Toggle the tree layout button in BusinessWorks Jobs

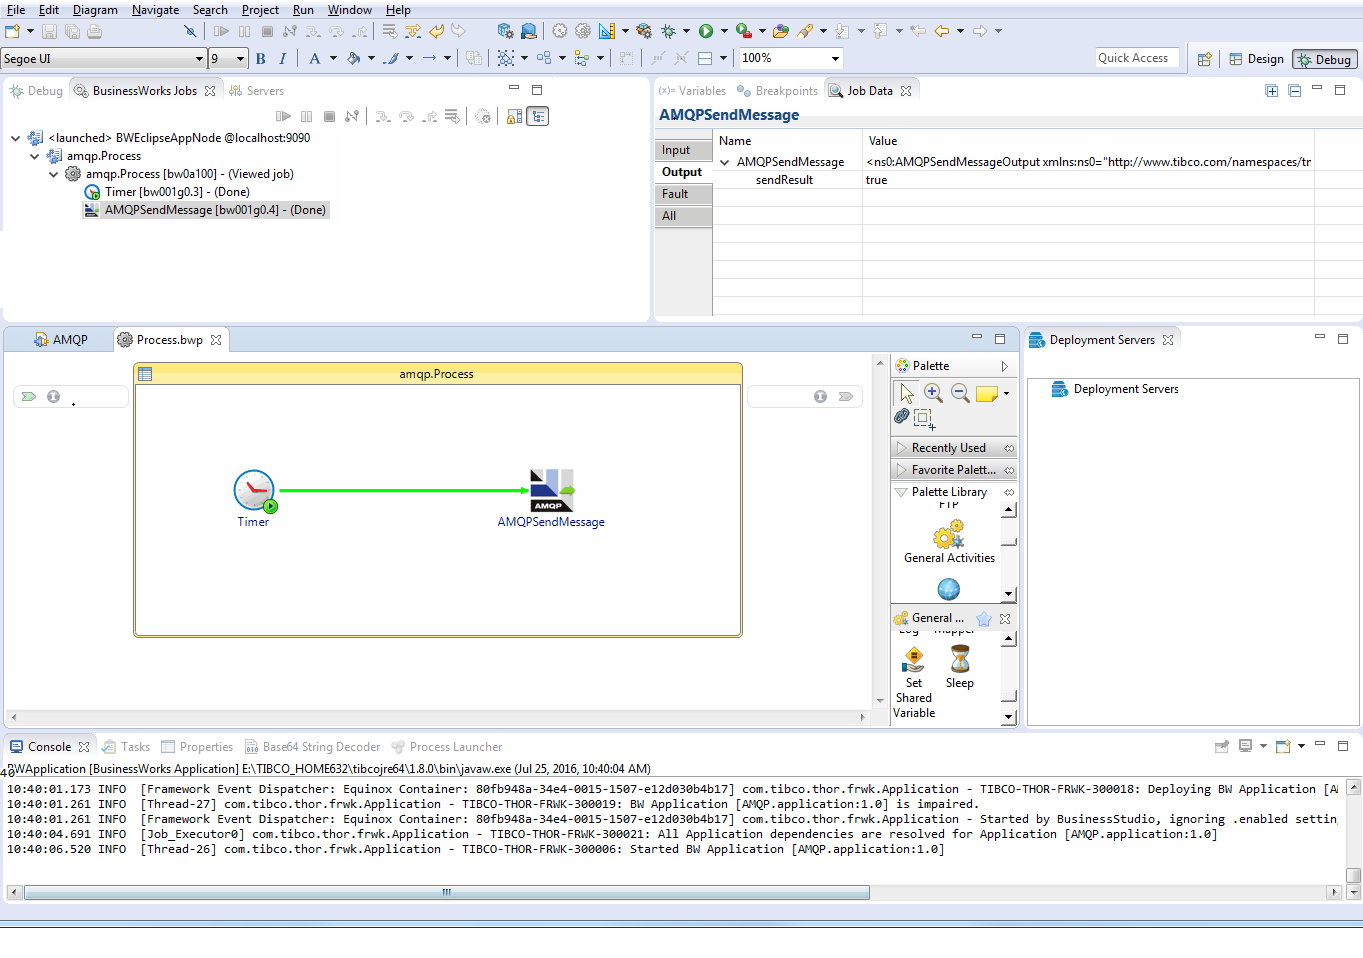click(538, 117)
